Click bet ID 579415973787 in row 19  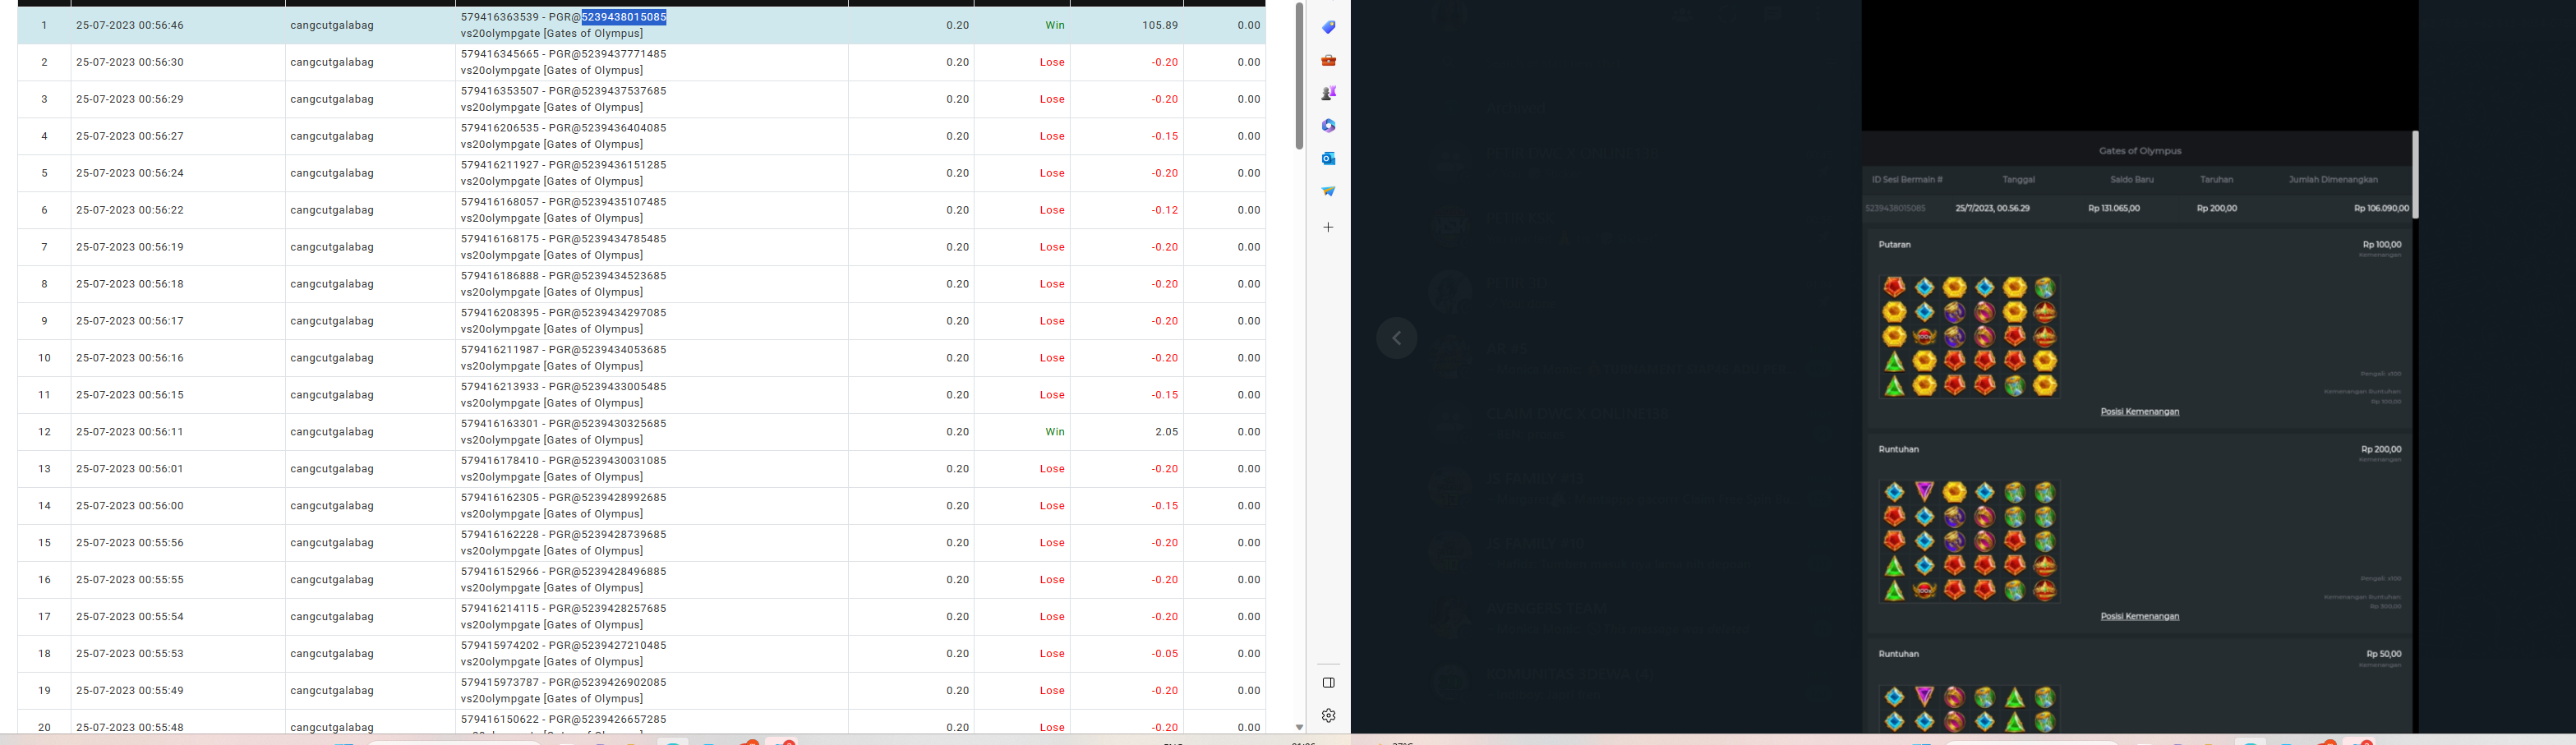tap(499, 683)
